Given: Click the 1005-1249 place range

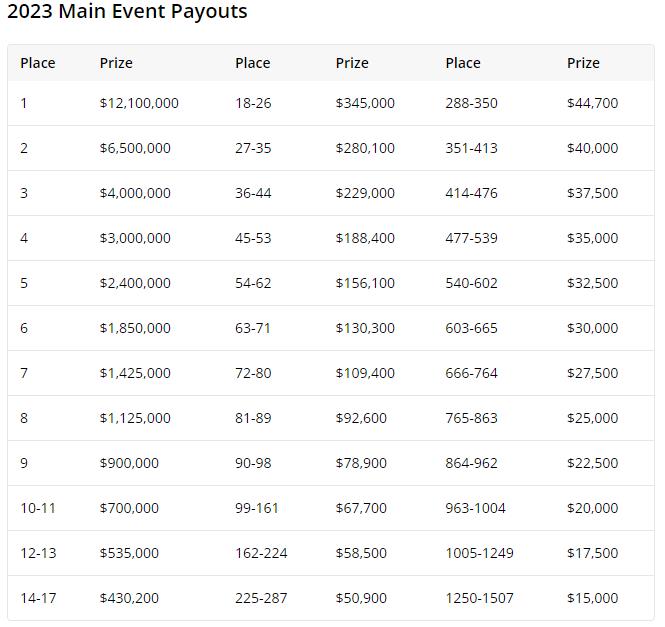Looking at the screenshot, I should (x=479, y=553).
